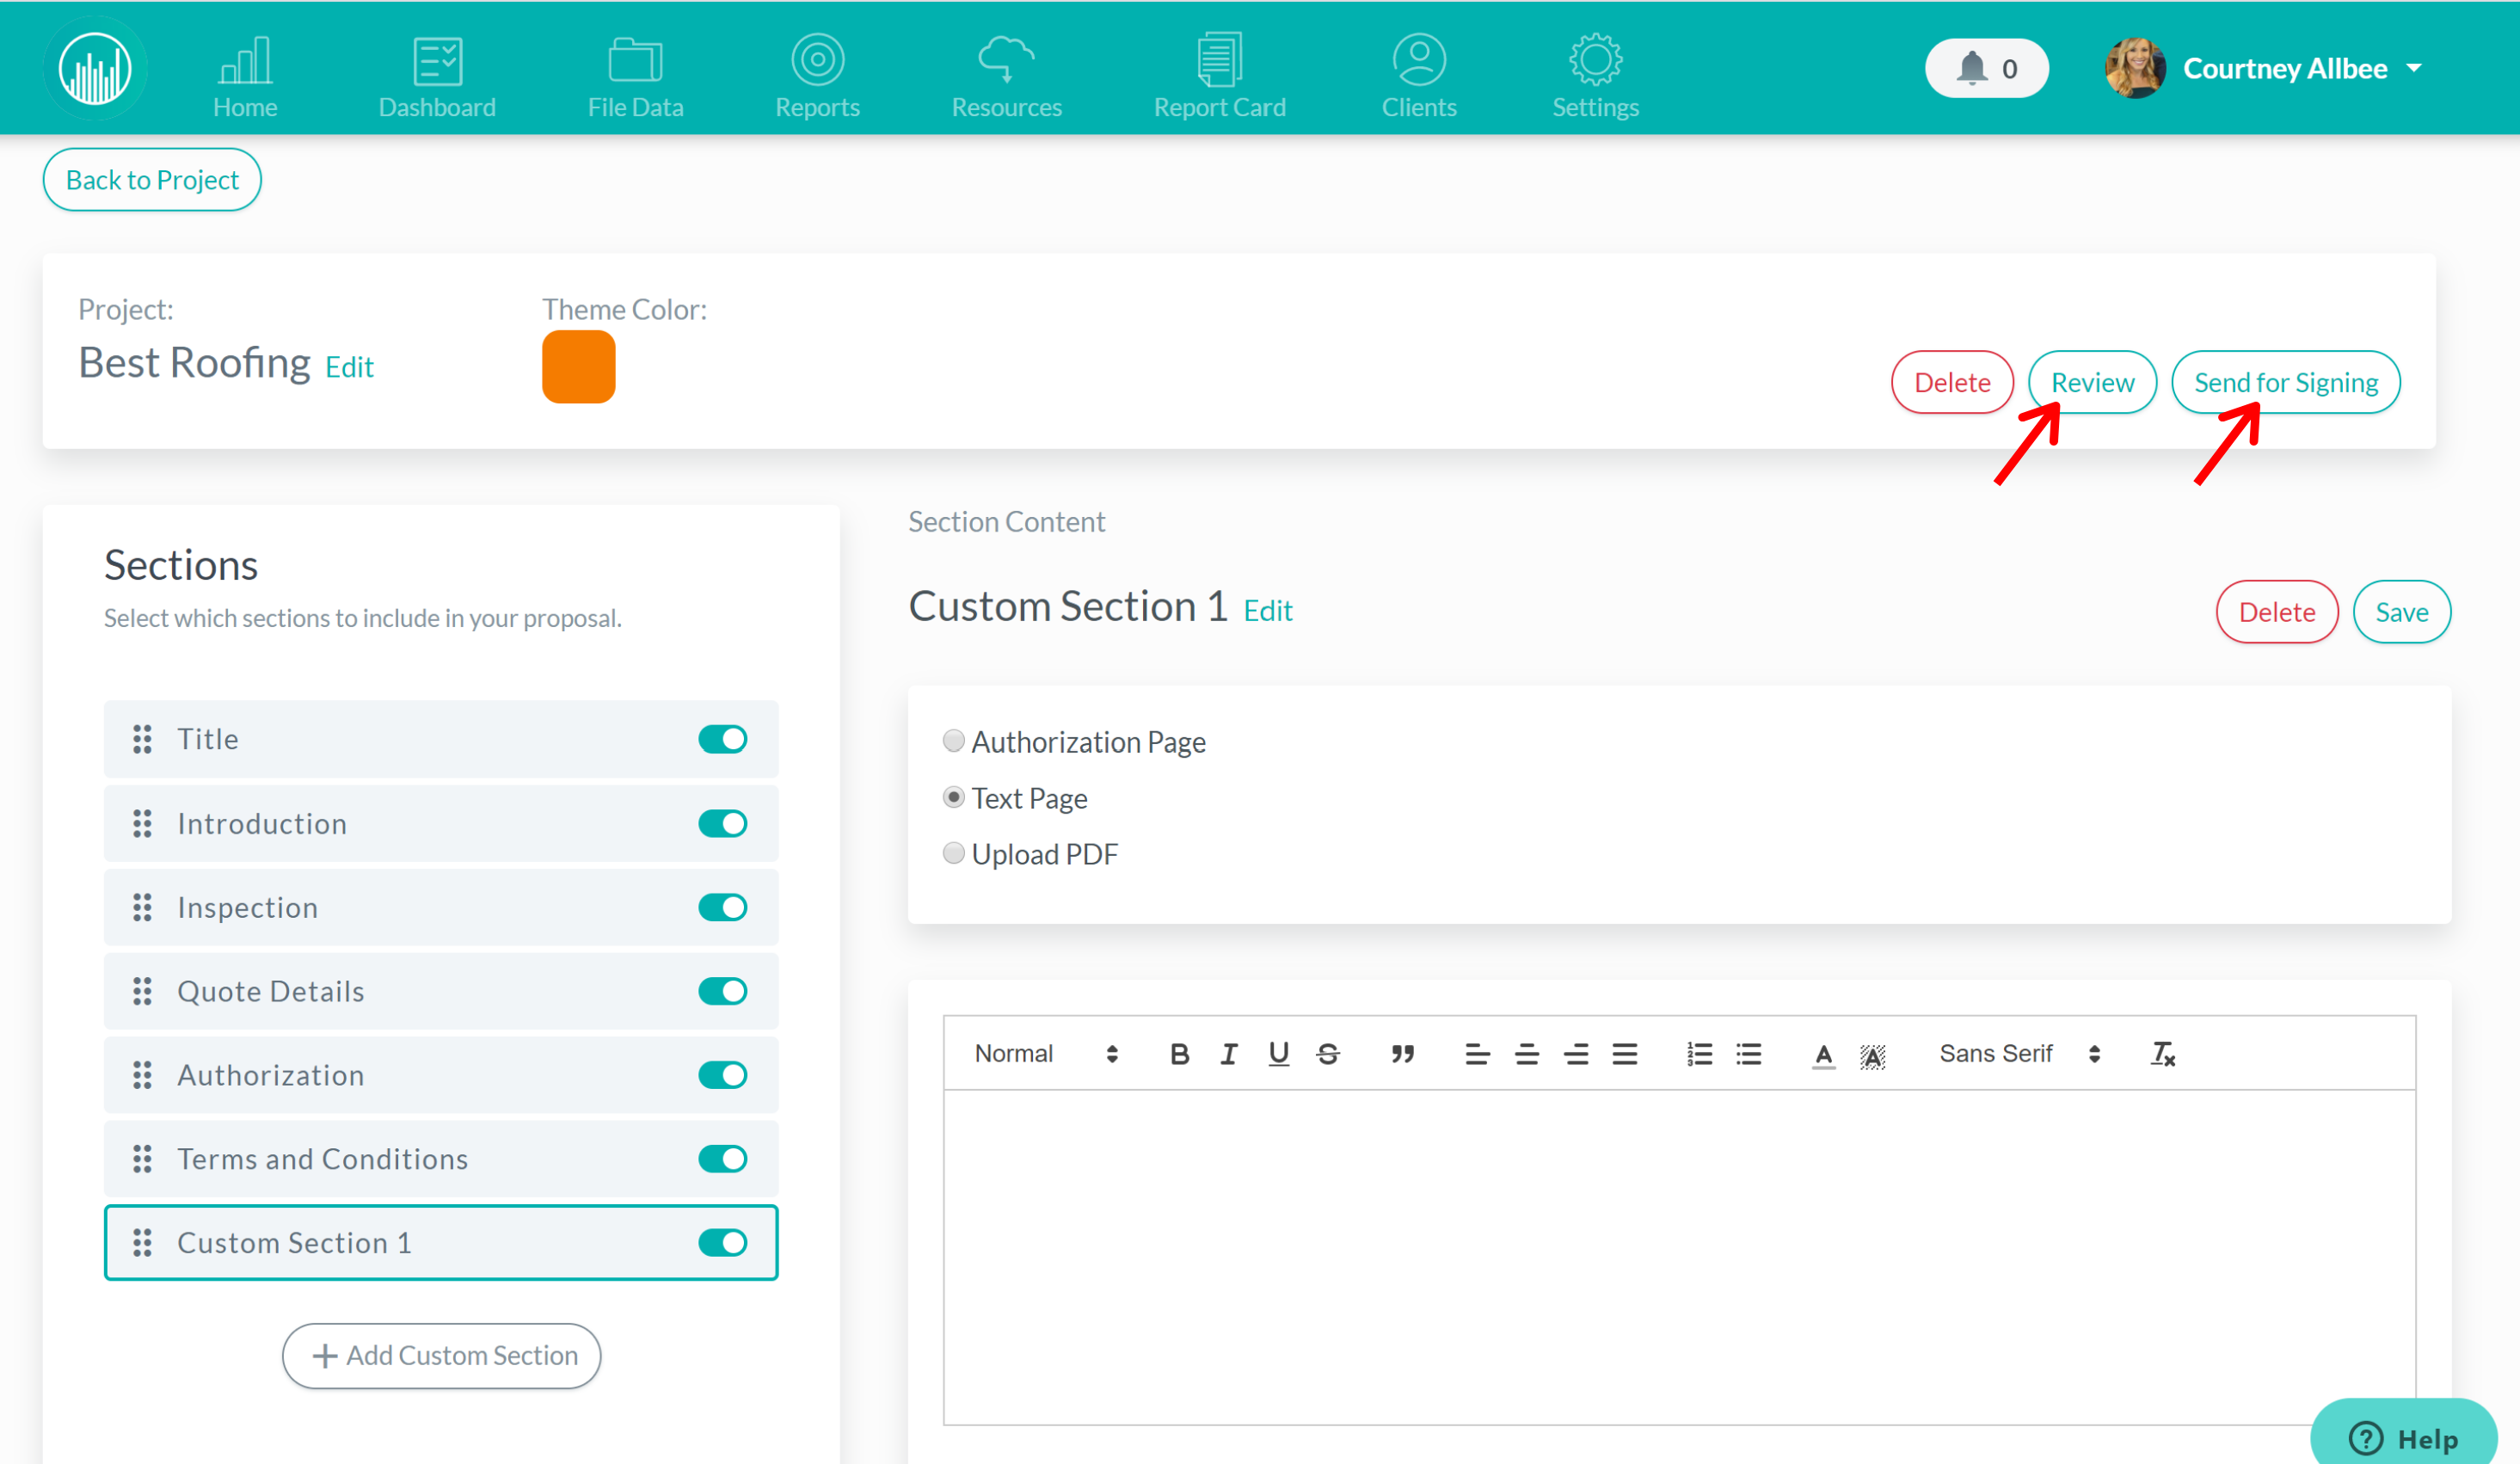This screenshot has width=2520, height=1464.
Task: Align text right
Action: [x=1576, y=1054]
